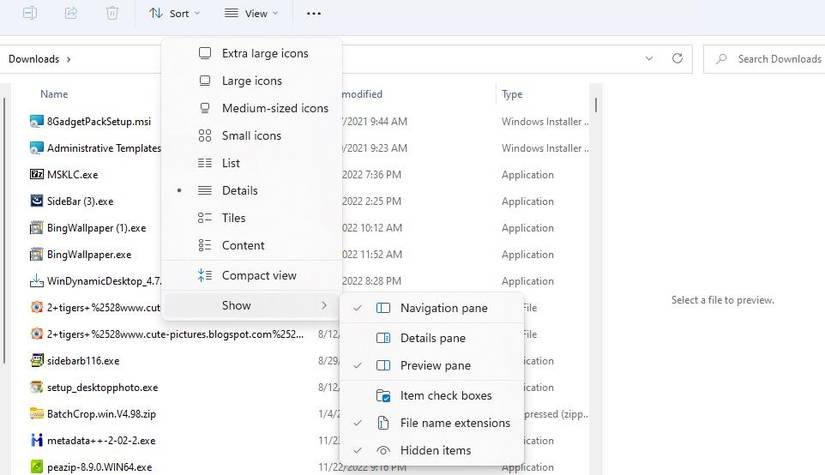
Task: Select the MSKLC.exe file
Action: [x=72, y=174]
